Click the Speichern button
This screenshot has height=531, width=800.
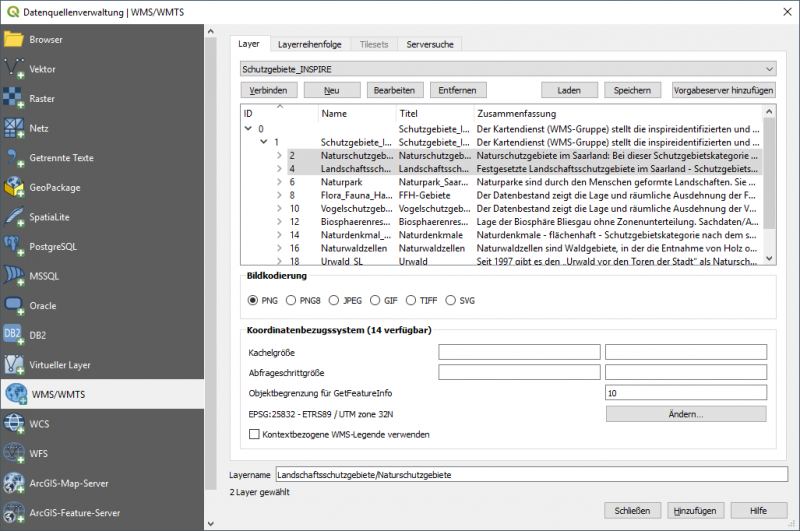pyautogui.click(x=633, y=90)
